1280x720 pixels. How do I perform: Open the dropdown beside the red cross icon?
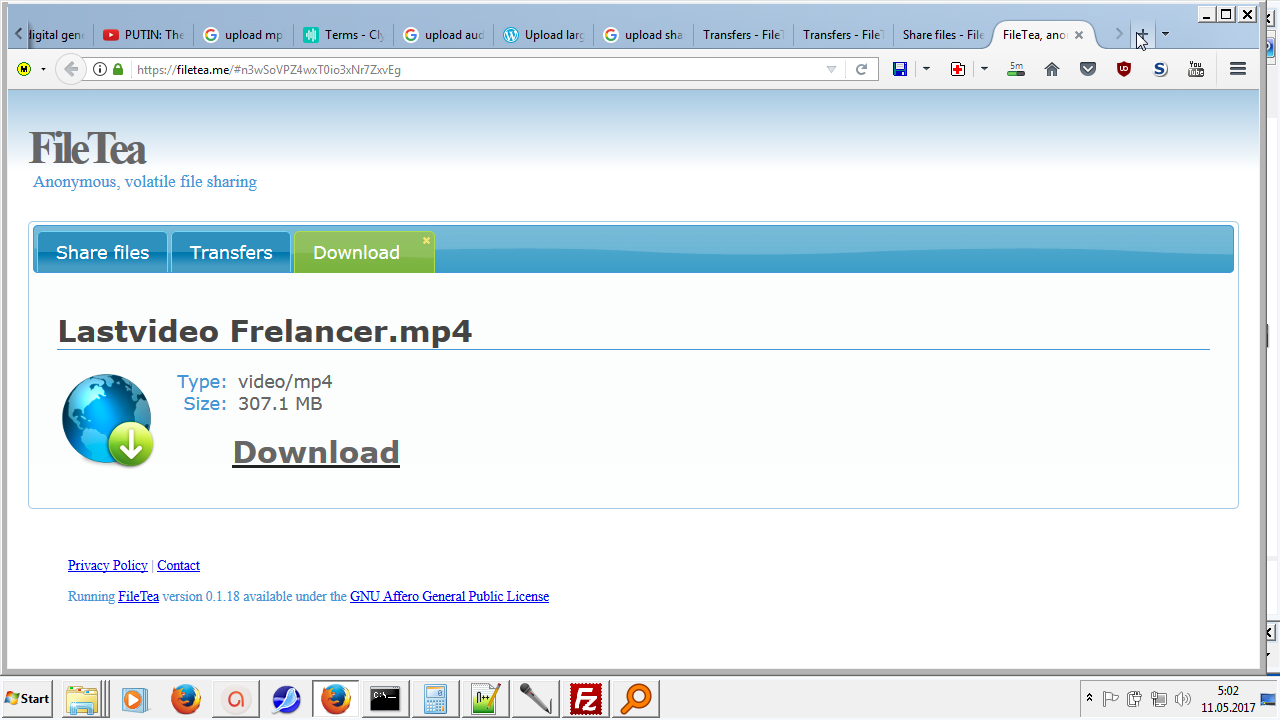[x=984, y=69]
